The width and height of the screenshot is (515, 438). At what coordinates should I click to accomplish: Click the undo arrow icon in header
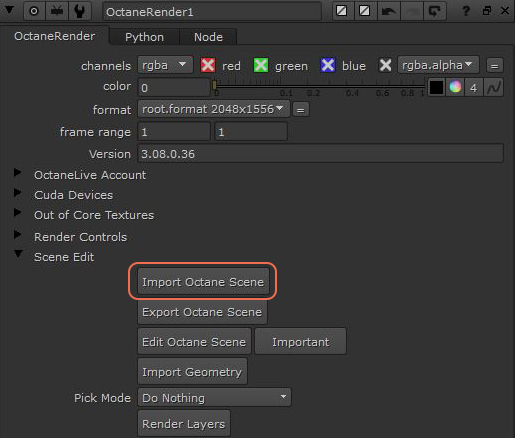point(388,11)
